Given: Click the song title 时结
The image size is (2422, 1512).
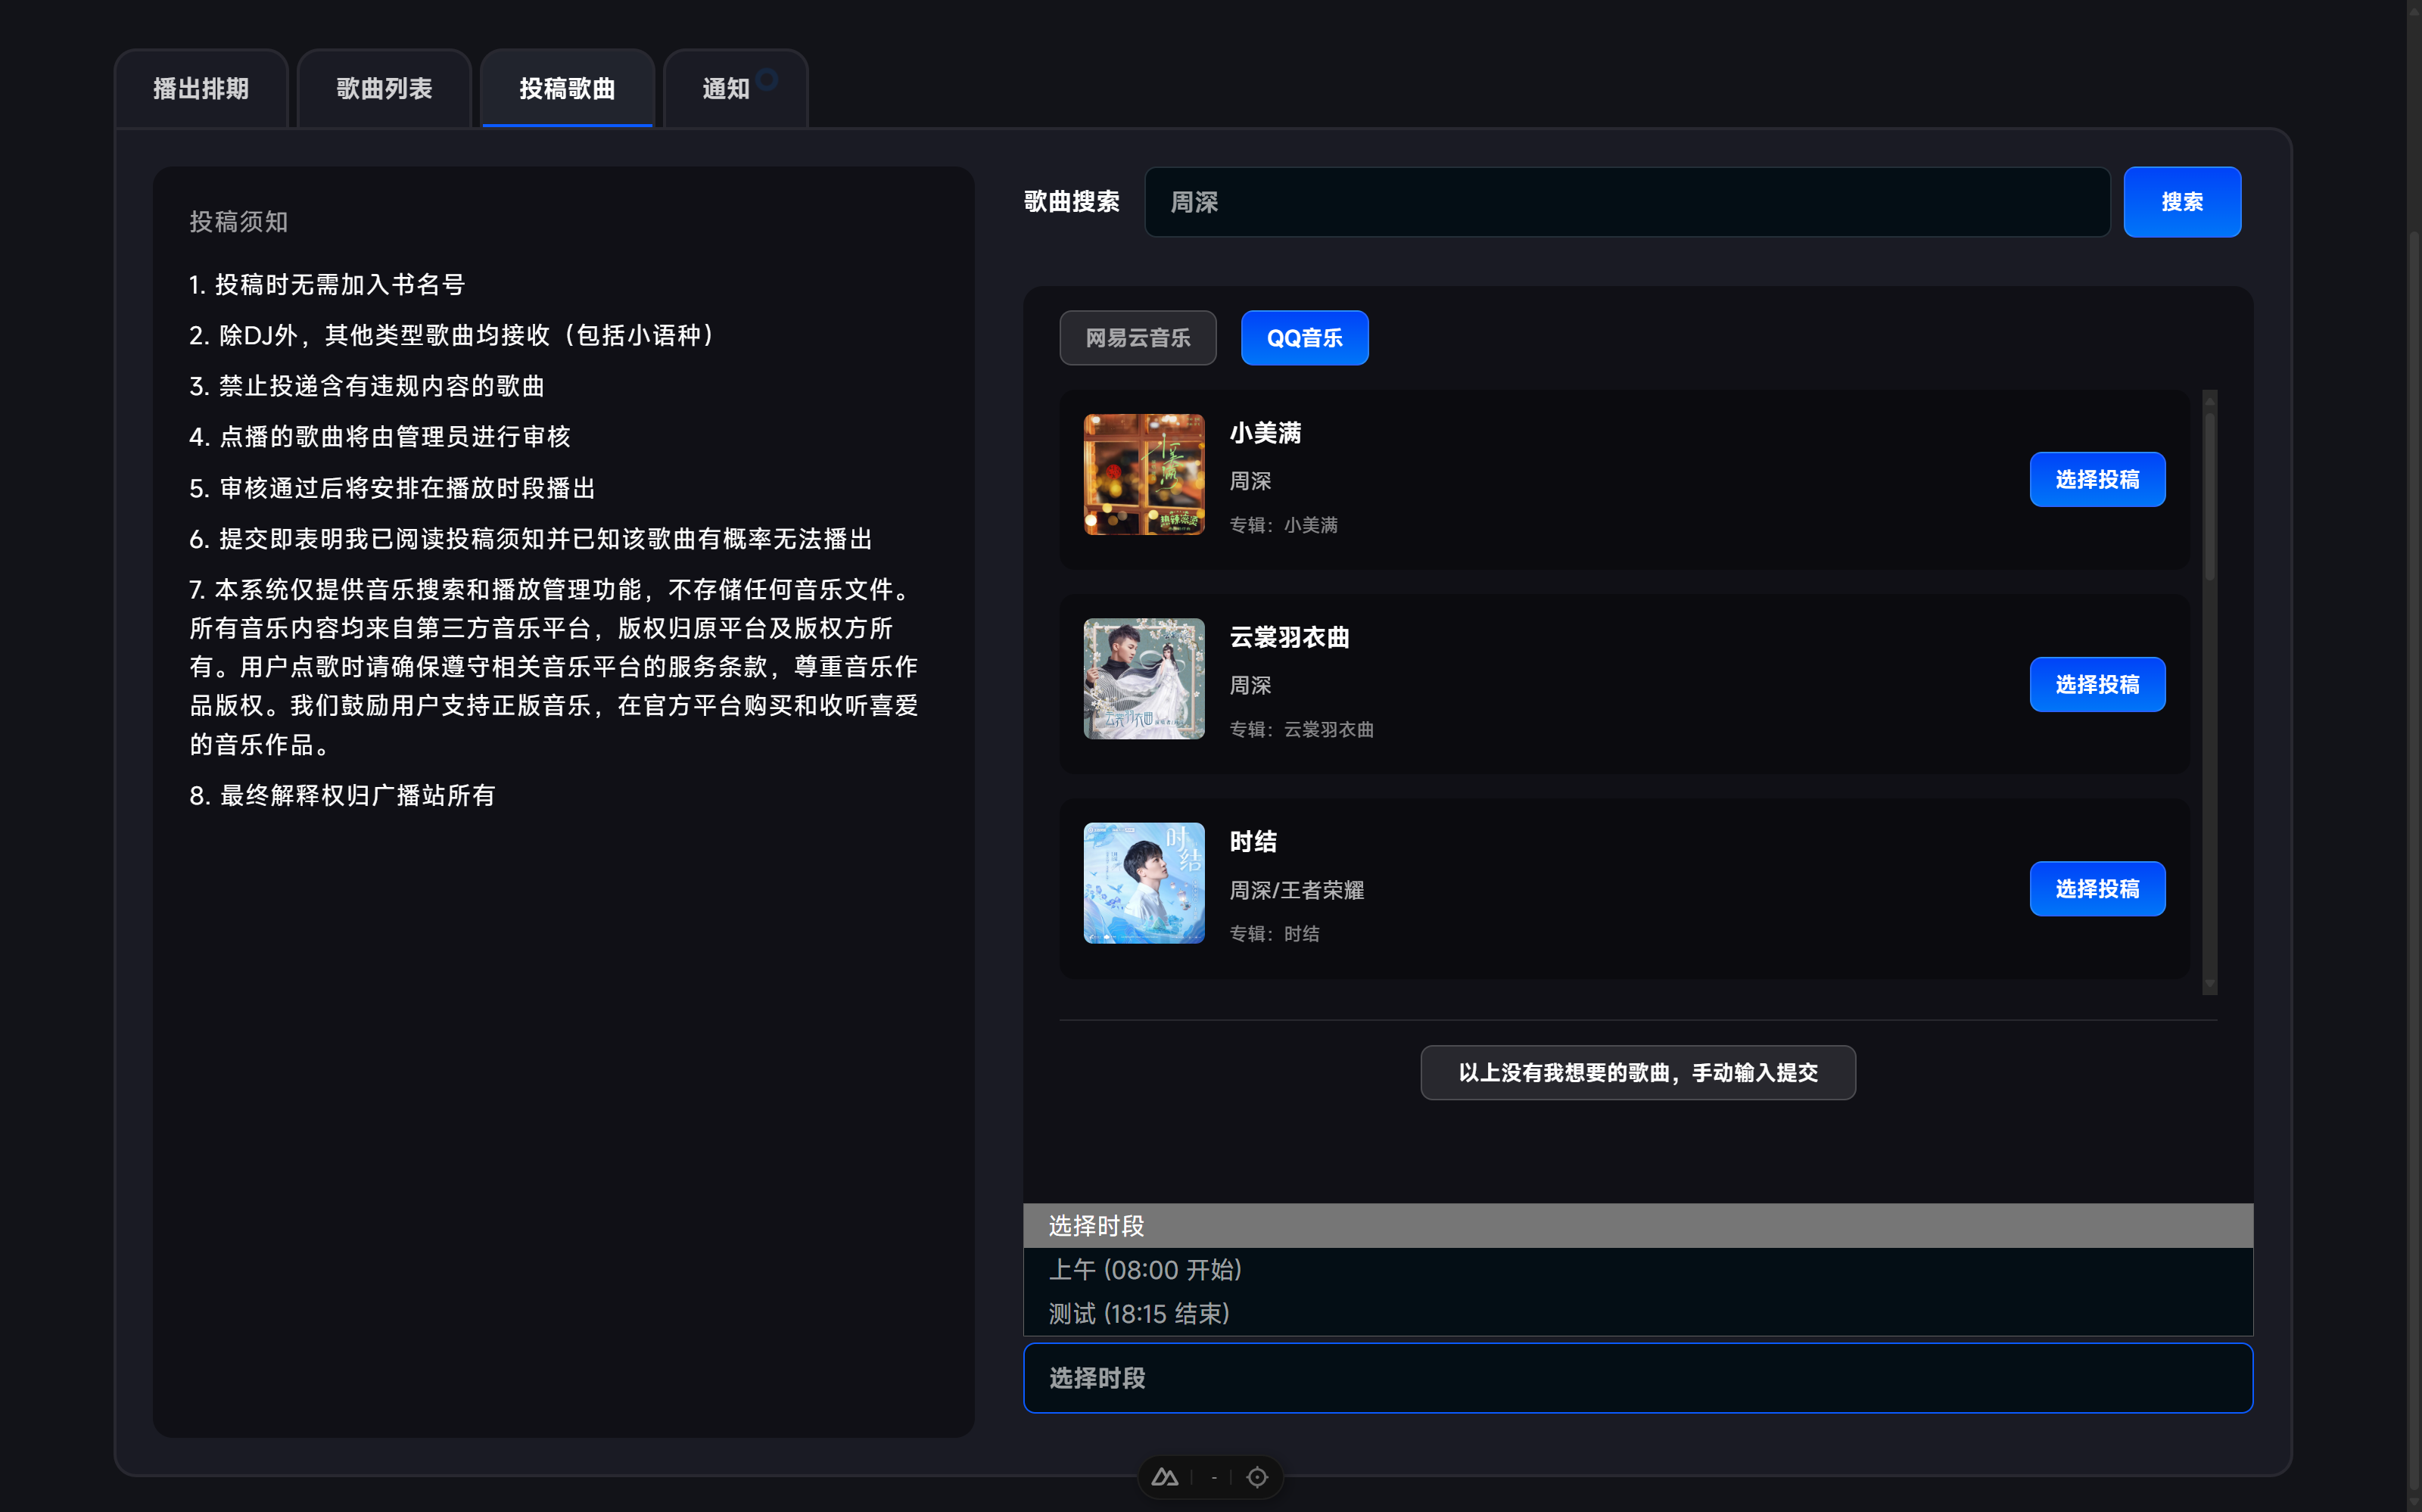Looking at the screenshot, I should 1253,842.
